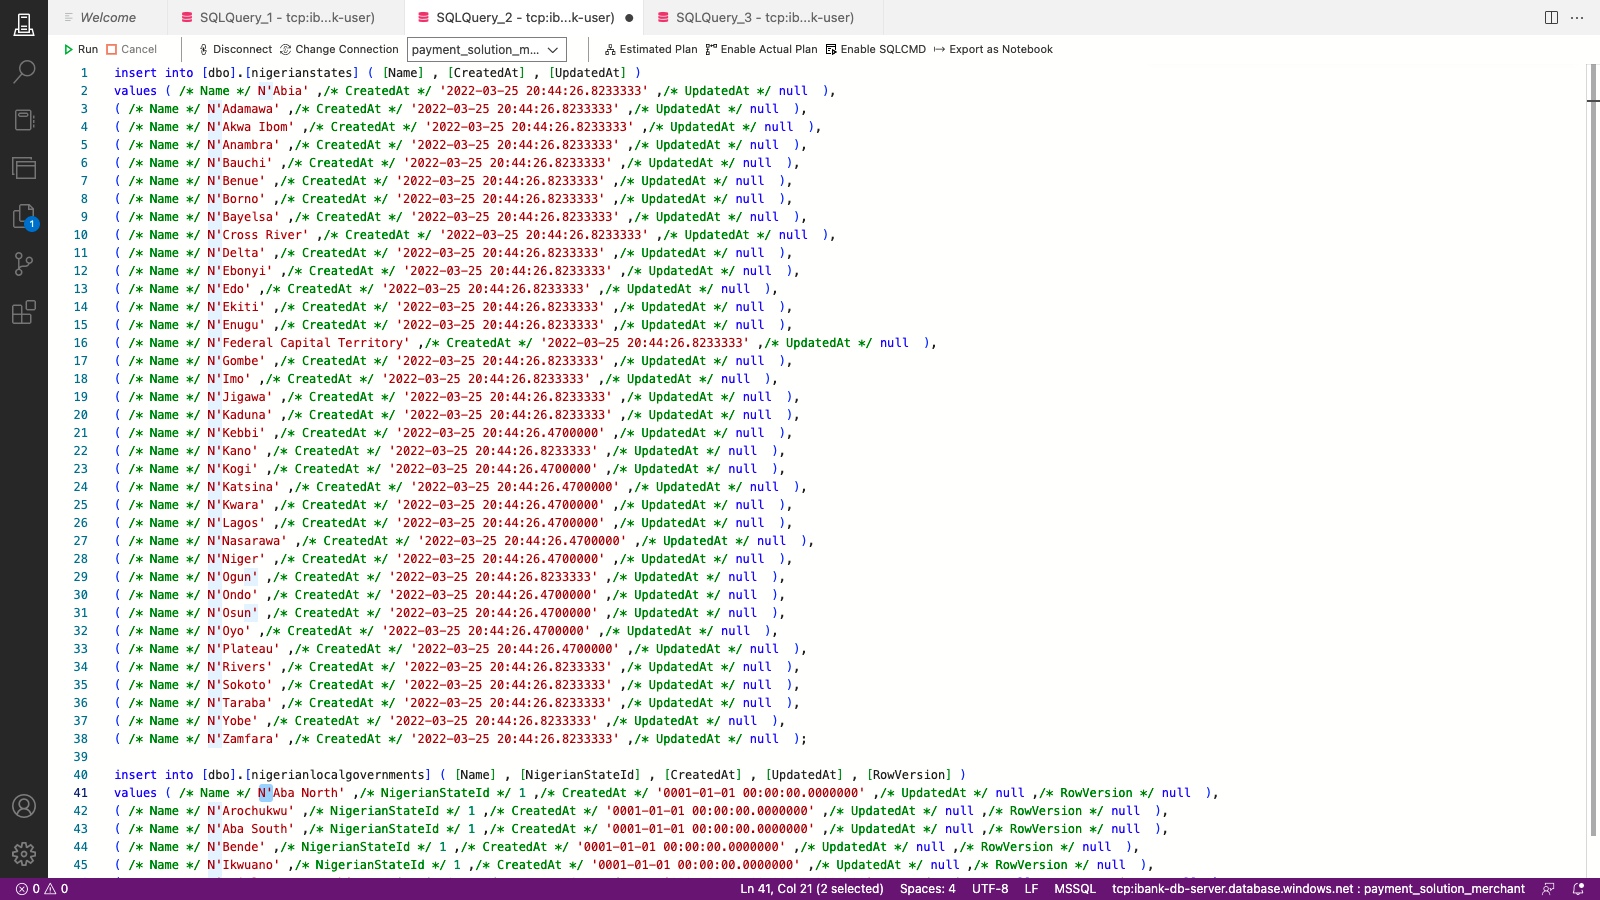Open the Connections view in the activity bar
This screenshot has height=900, width=1600.
[x=24, y=24]
